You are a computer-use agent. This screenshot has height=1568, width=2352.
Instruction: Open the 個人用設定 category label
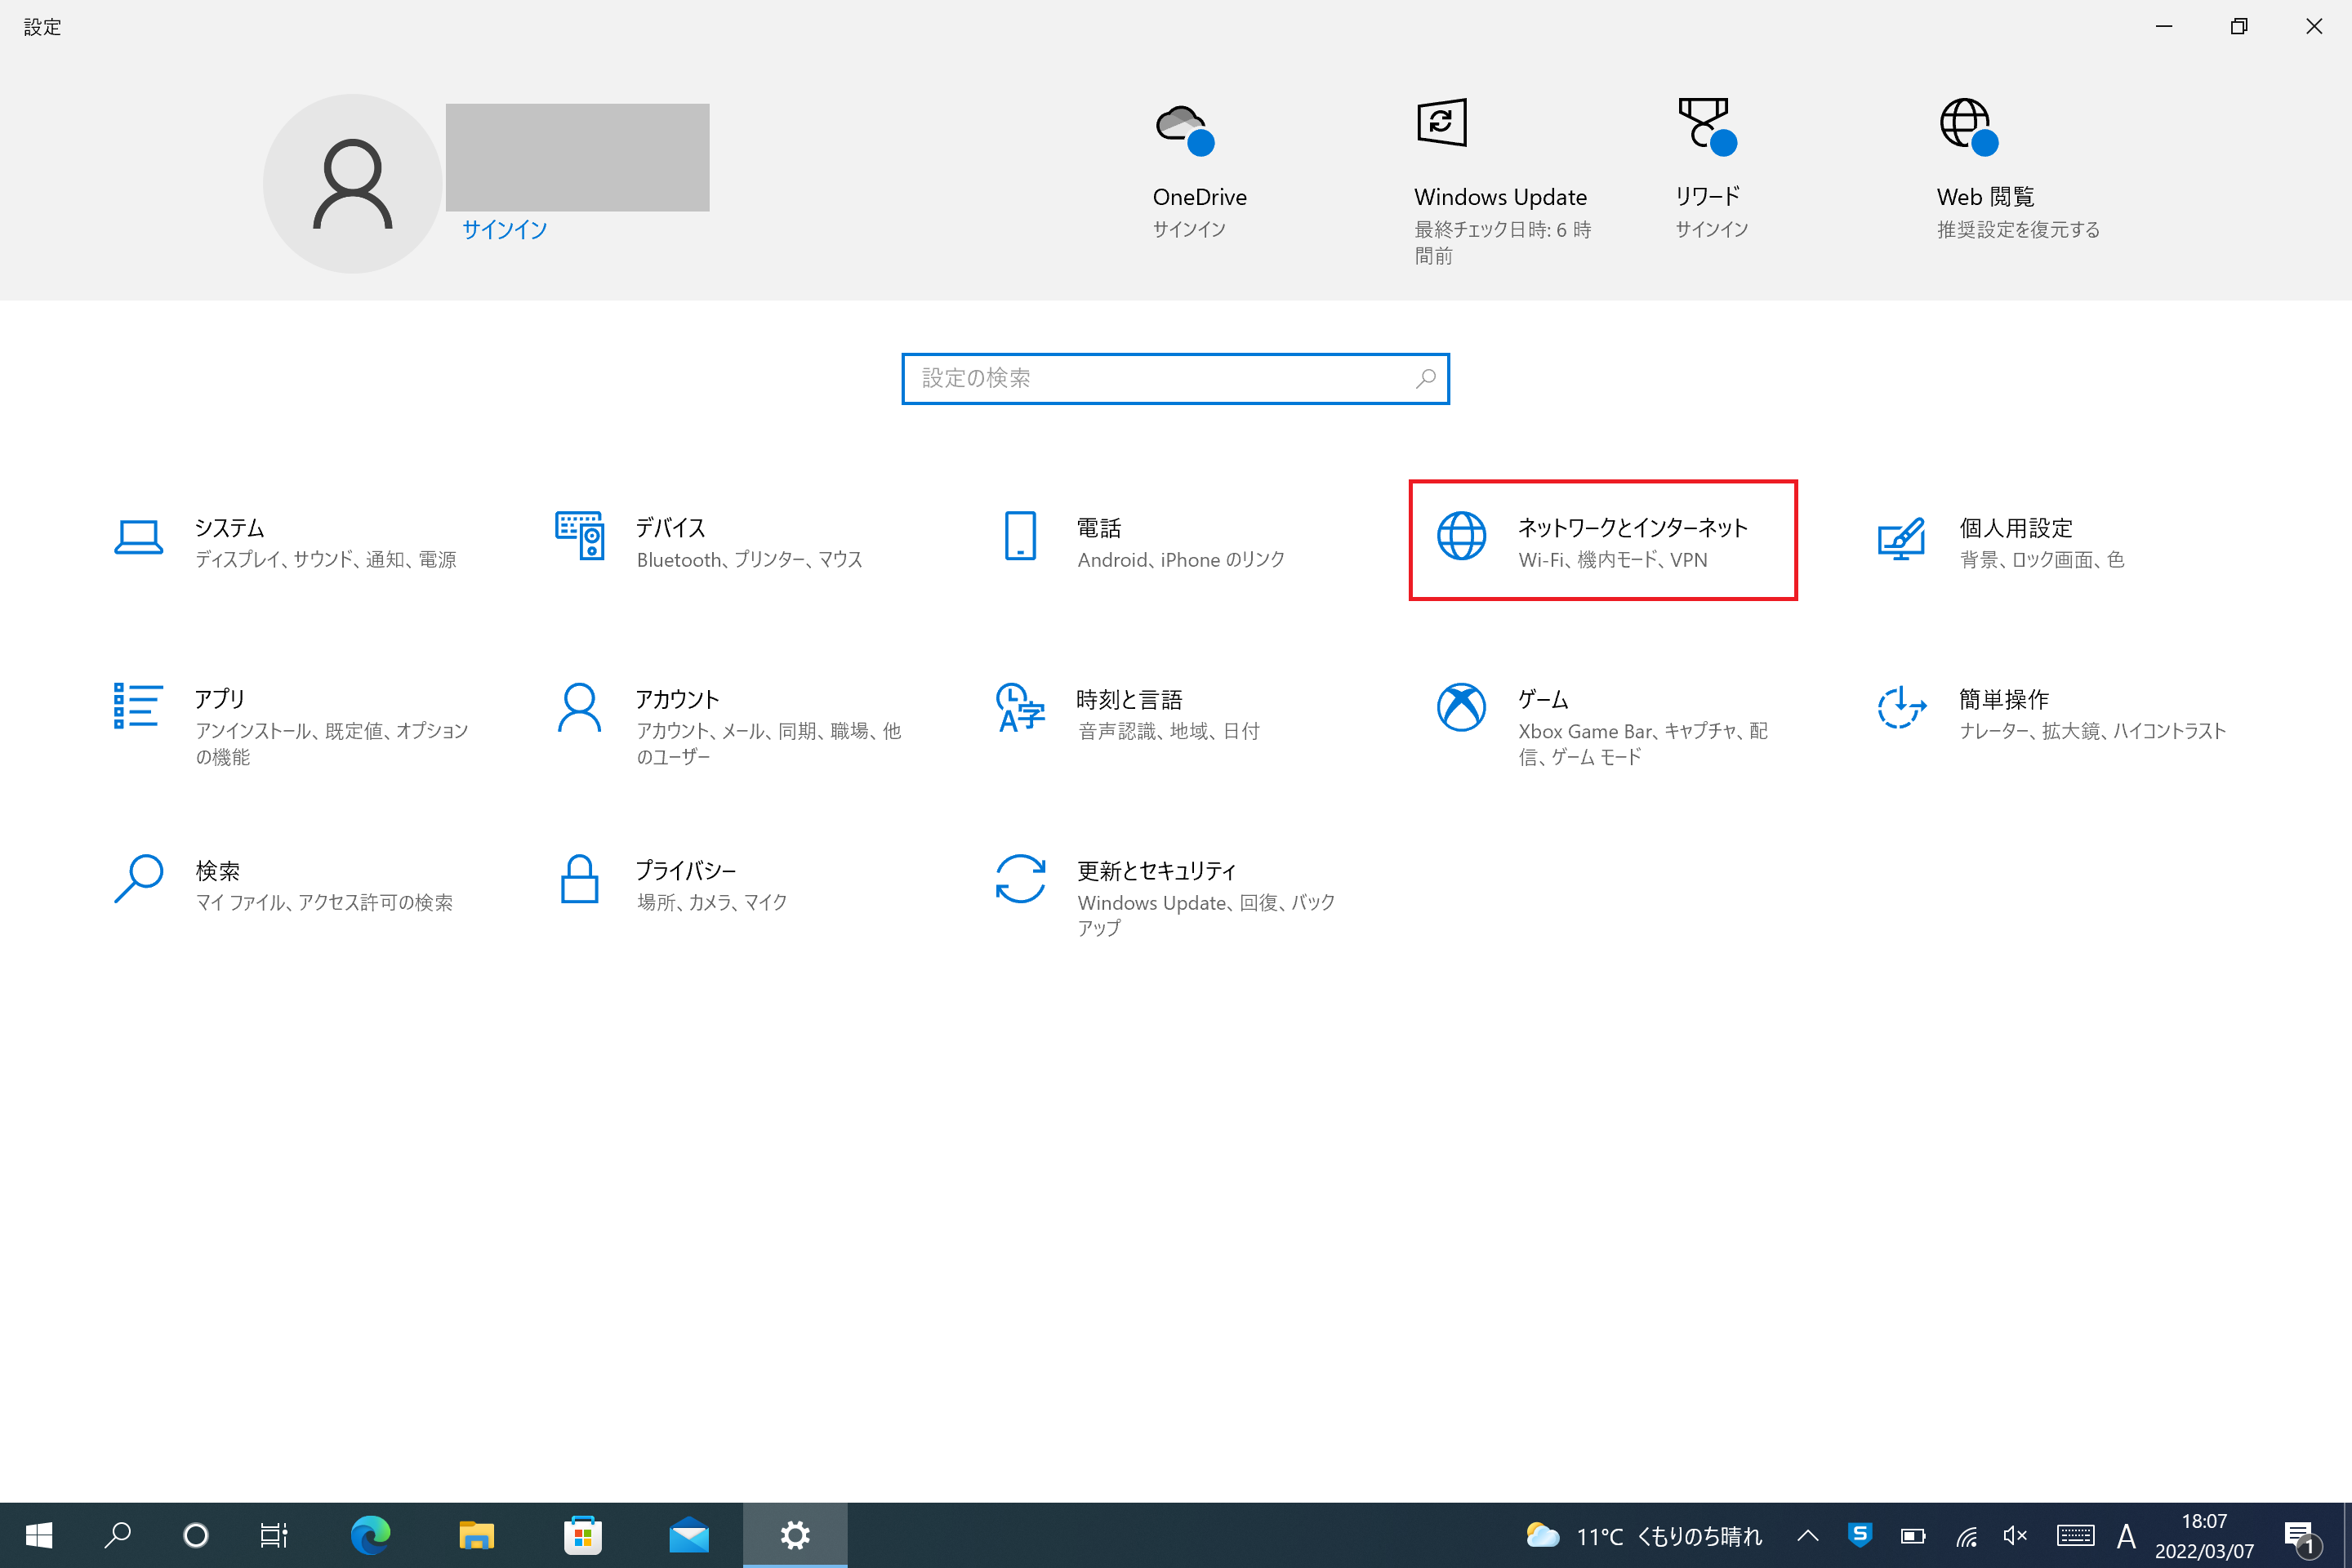coord(2016,527)
